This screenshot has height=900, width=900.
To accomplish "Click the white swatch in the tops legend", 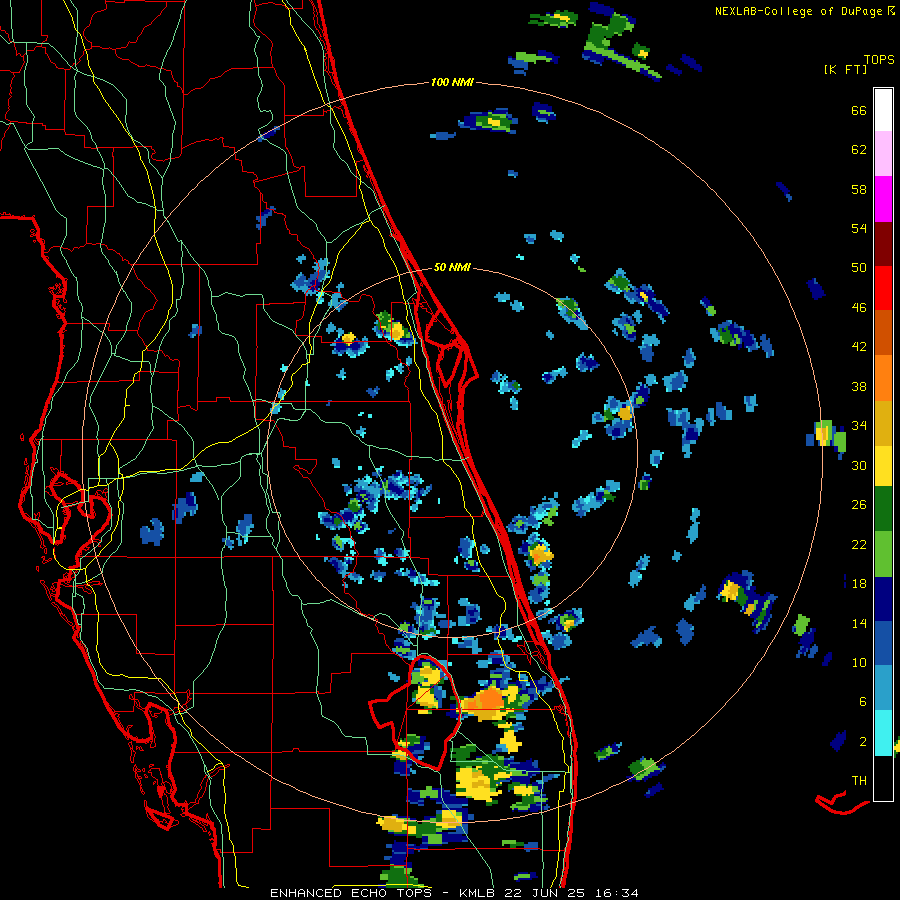I will point(883,110).
